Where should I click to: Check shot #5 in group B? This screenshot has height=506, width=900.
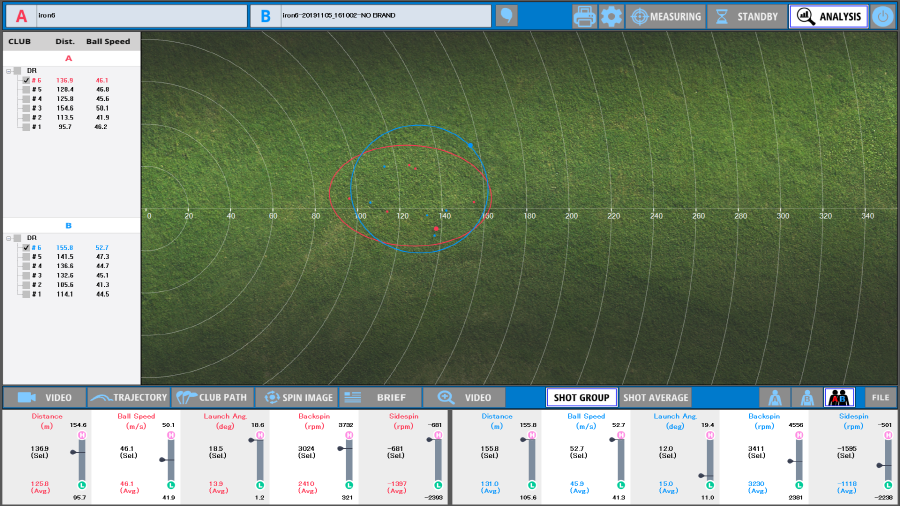26,257
